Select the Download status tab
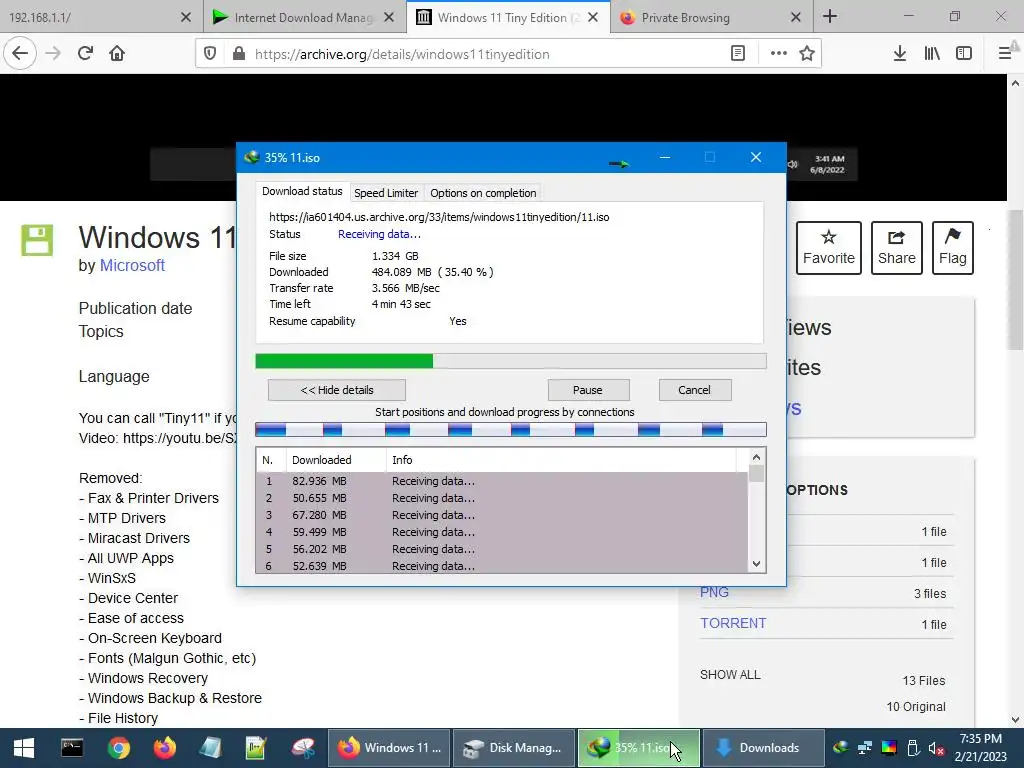Screen dimensions: 1024x768 pyautogui.click(x=302, y=191)
